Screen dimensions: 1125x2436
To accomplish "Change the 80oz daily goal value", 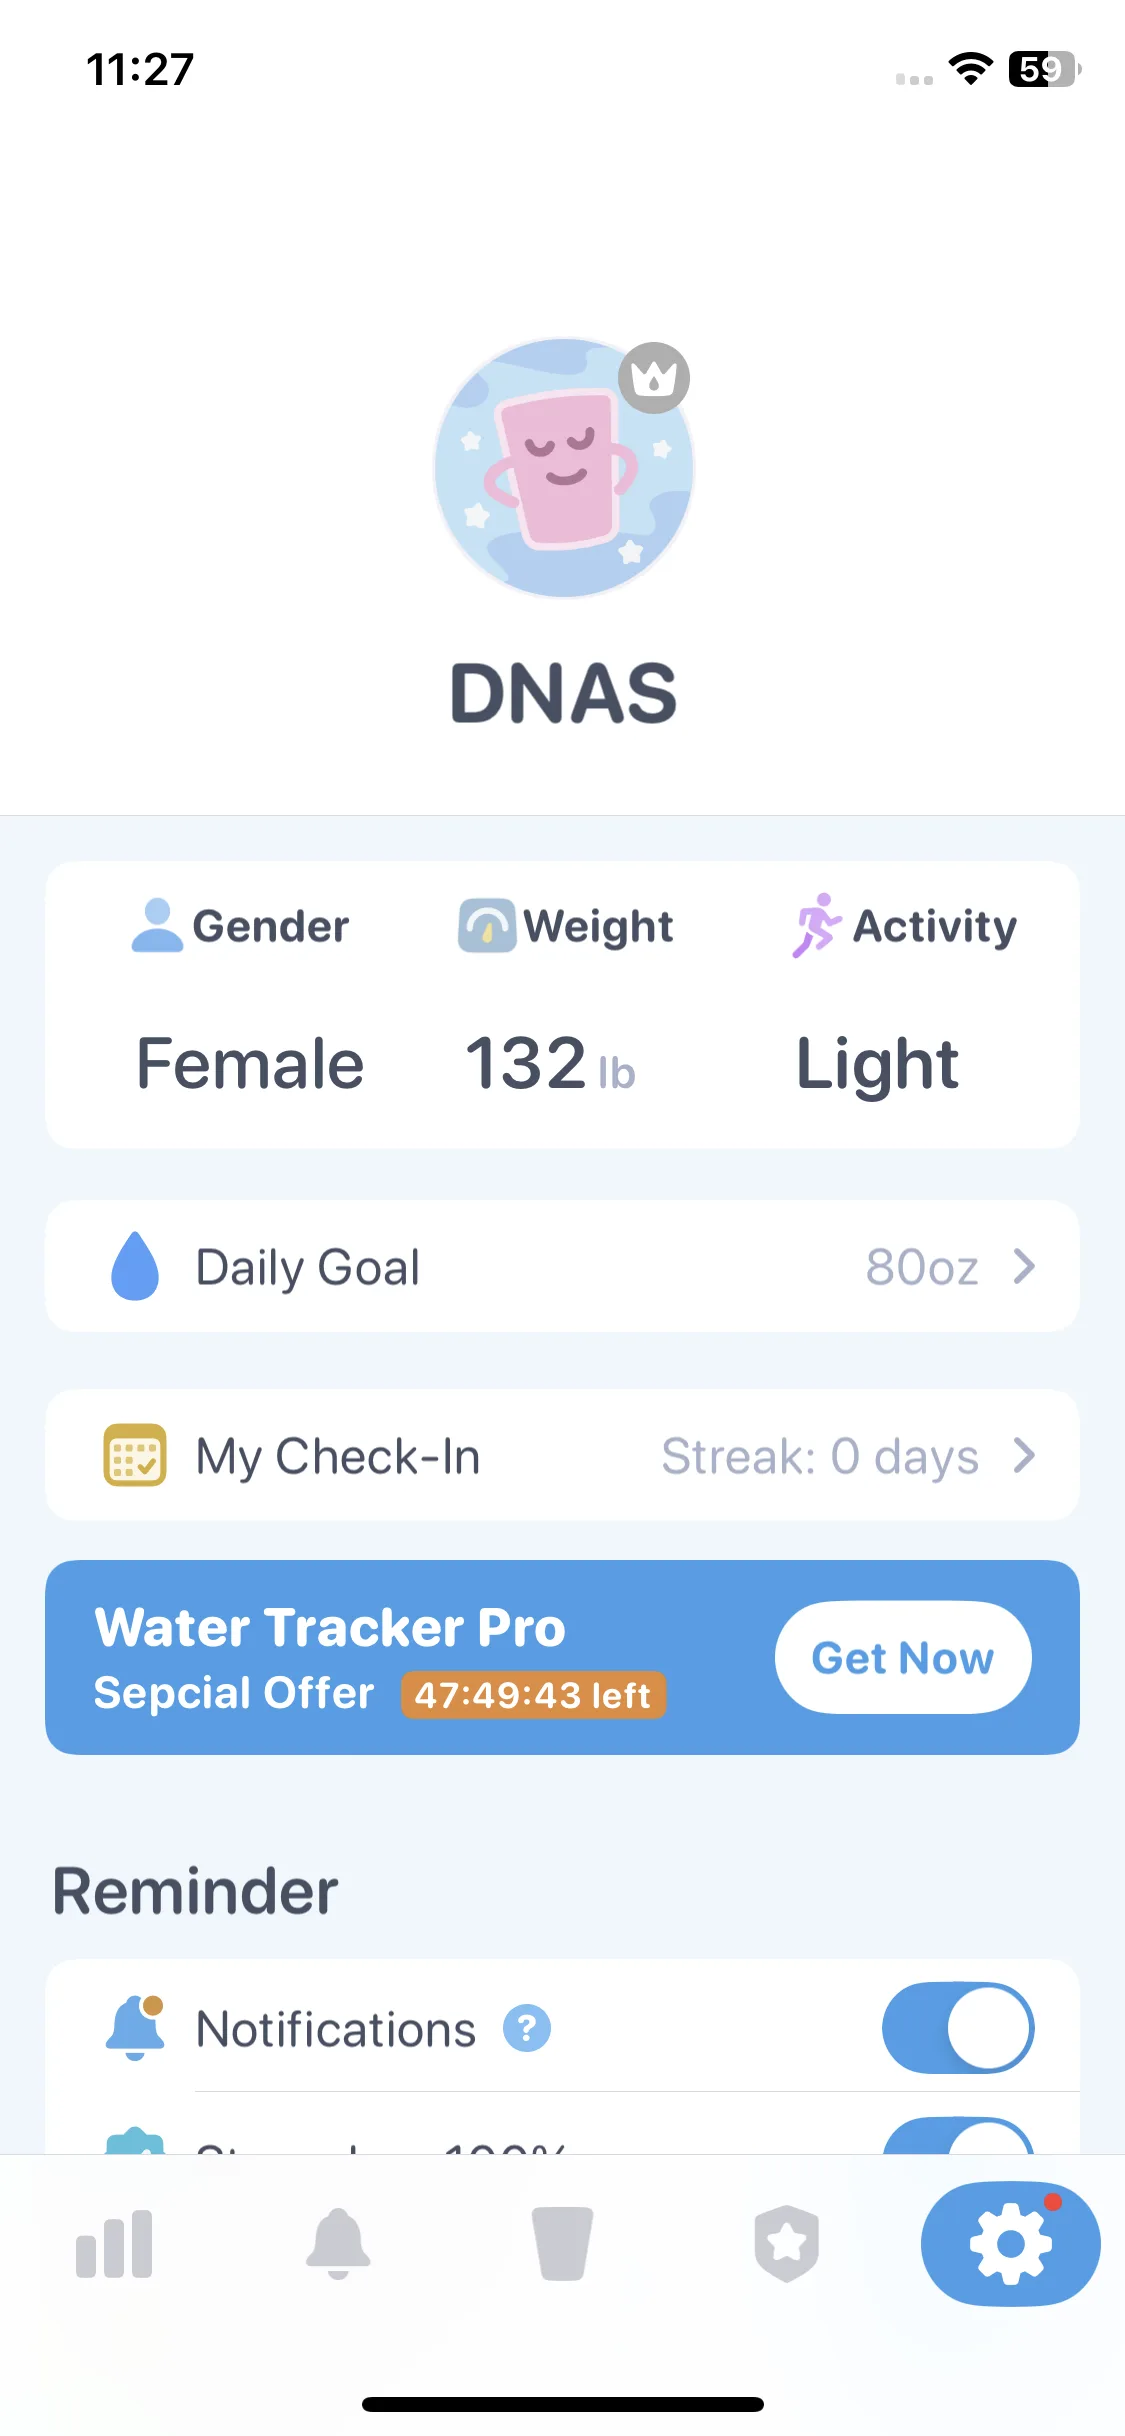I will tap(922, 1267).
